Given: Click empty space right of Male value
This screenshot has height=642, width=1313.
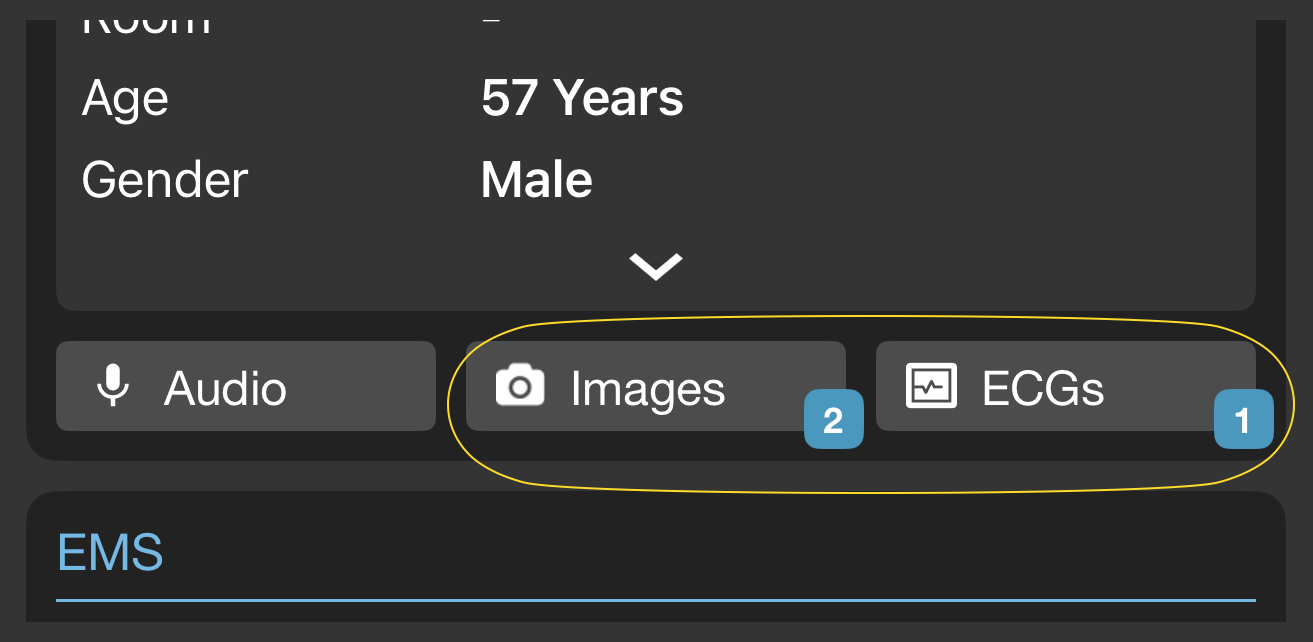Looking at the screenshot, I should [x=900, y=181].
